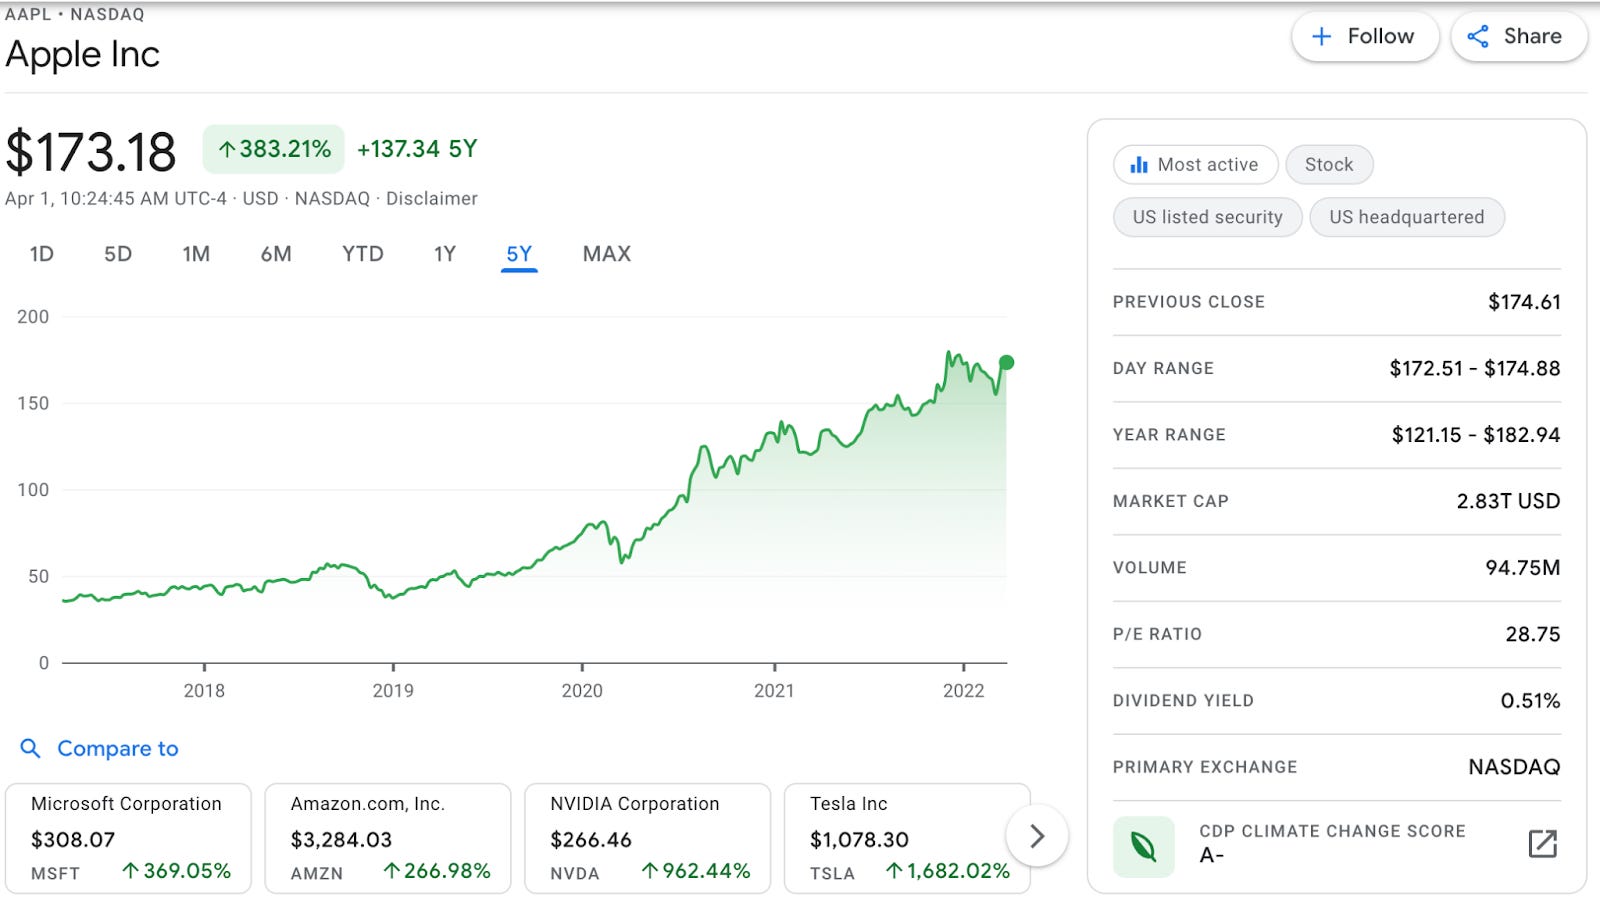Screen dimensions: 1600x910
Task: Click the MSFT ticker symbol text
Action: [x=55, y=873]
